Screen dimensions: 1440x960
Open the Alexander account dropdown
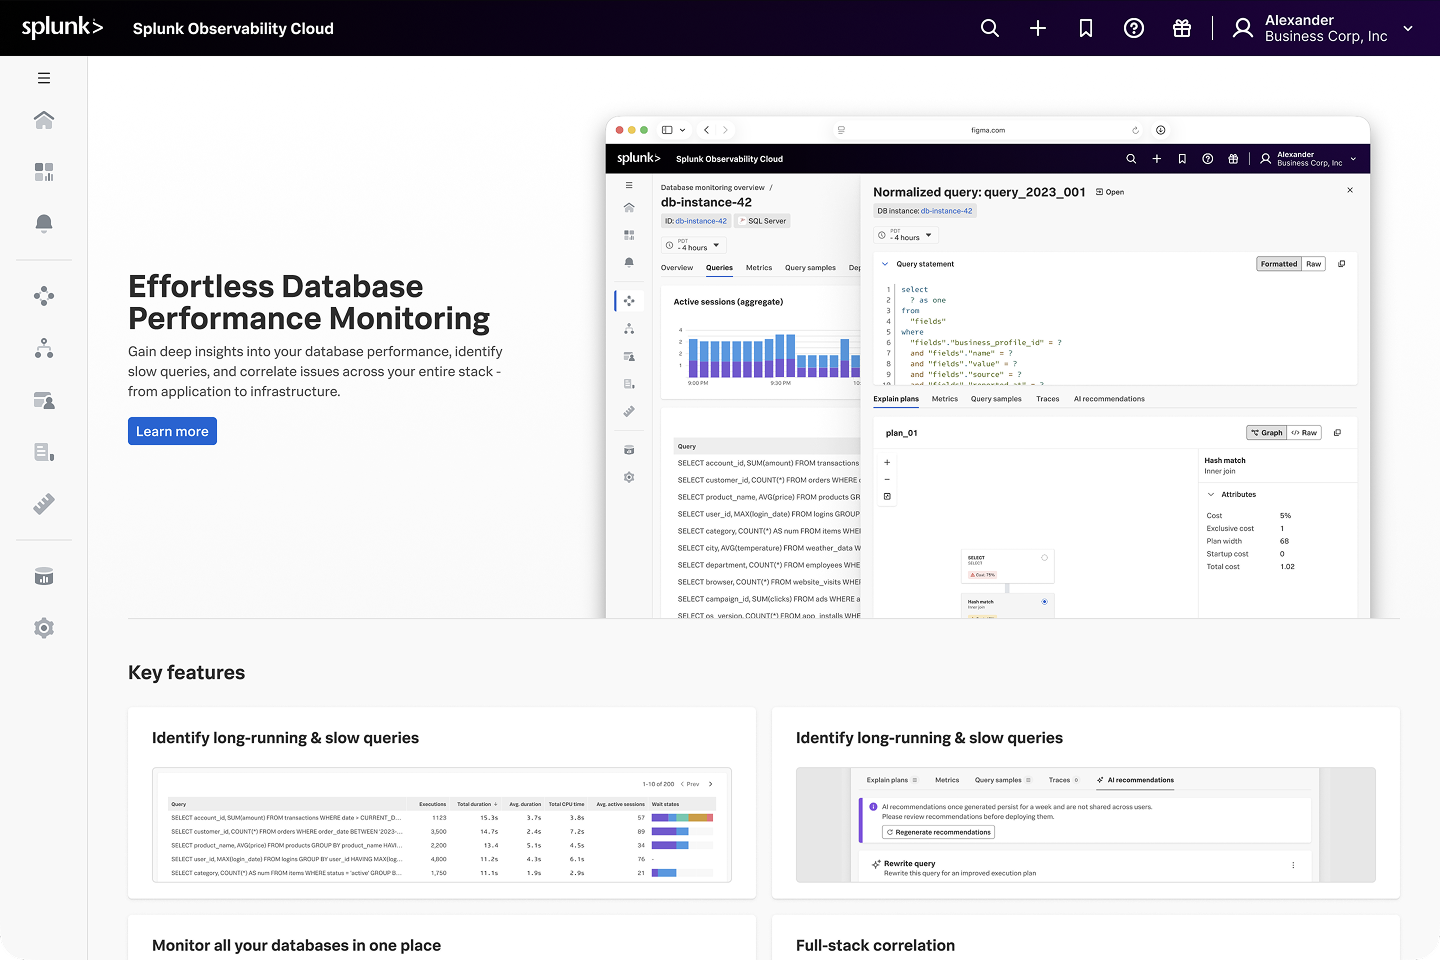[1320, 28]
